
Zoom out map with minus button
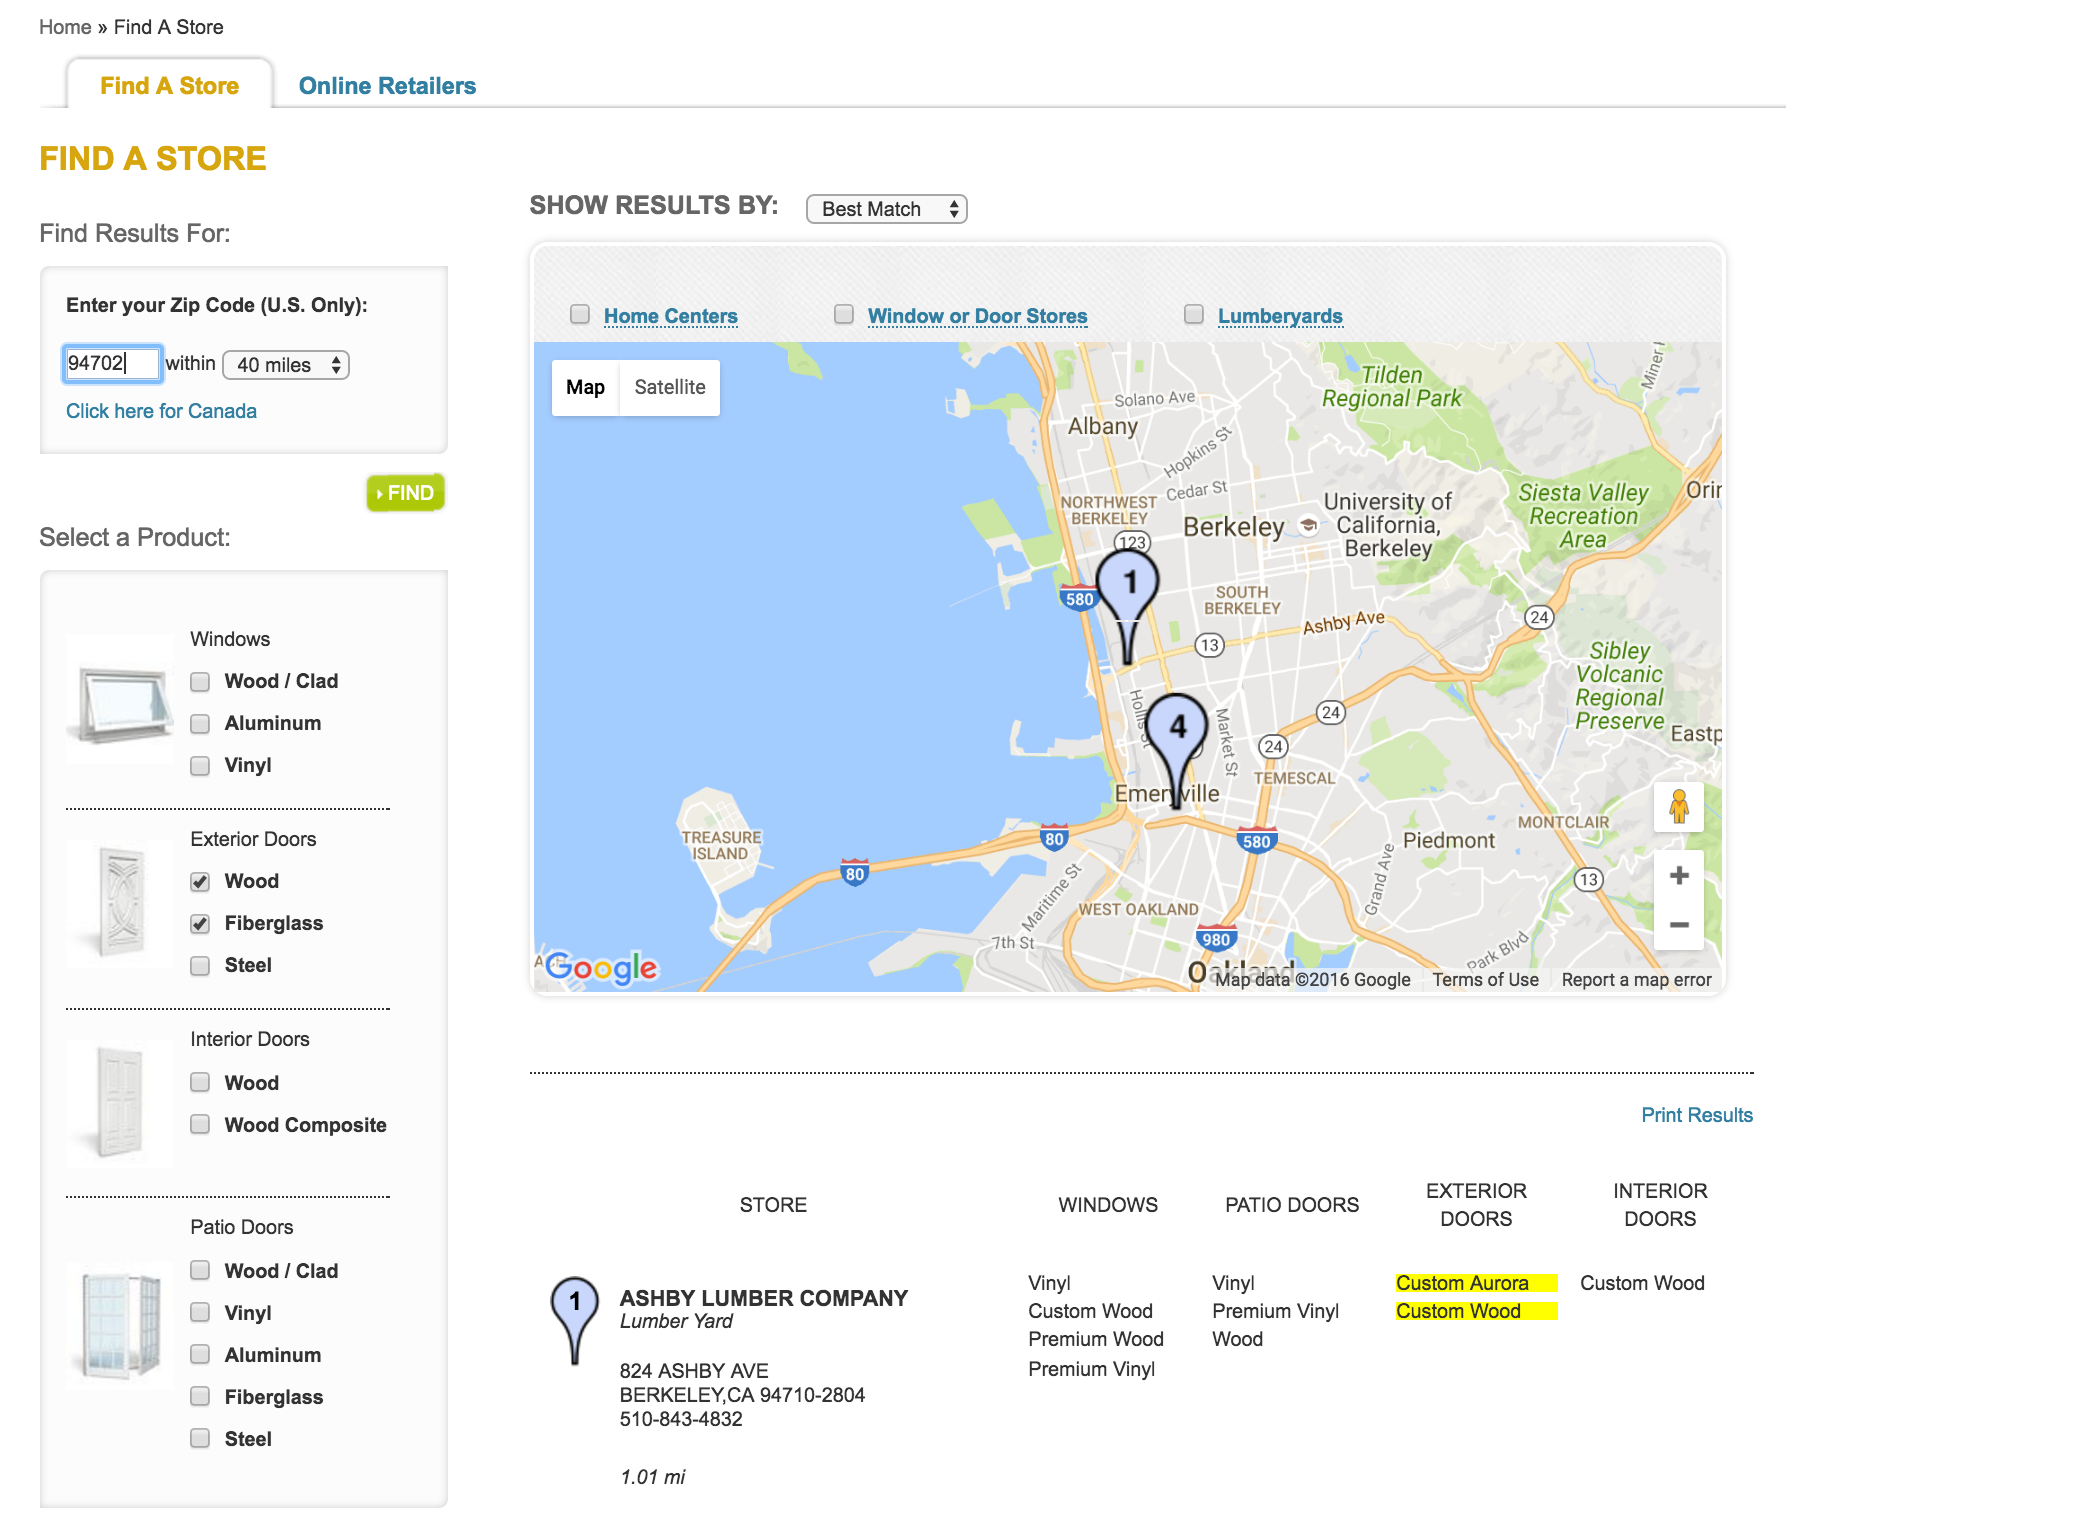pyautogui.click(x=1679, y=925)
